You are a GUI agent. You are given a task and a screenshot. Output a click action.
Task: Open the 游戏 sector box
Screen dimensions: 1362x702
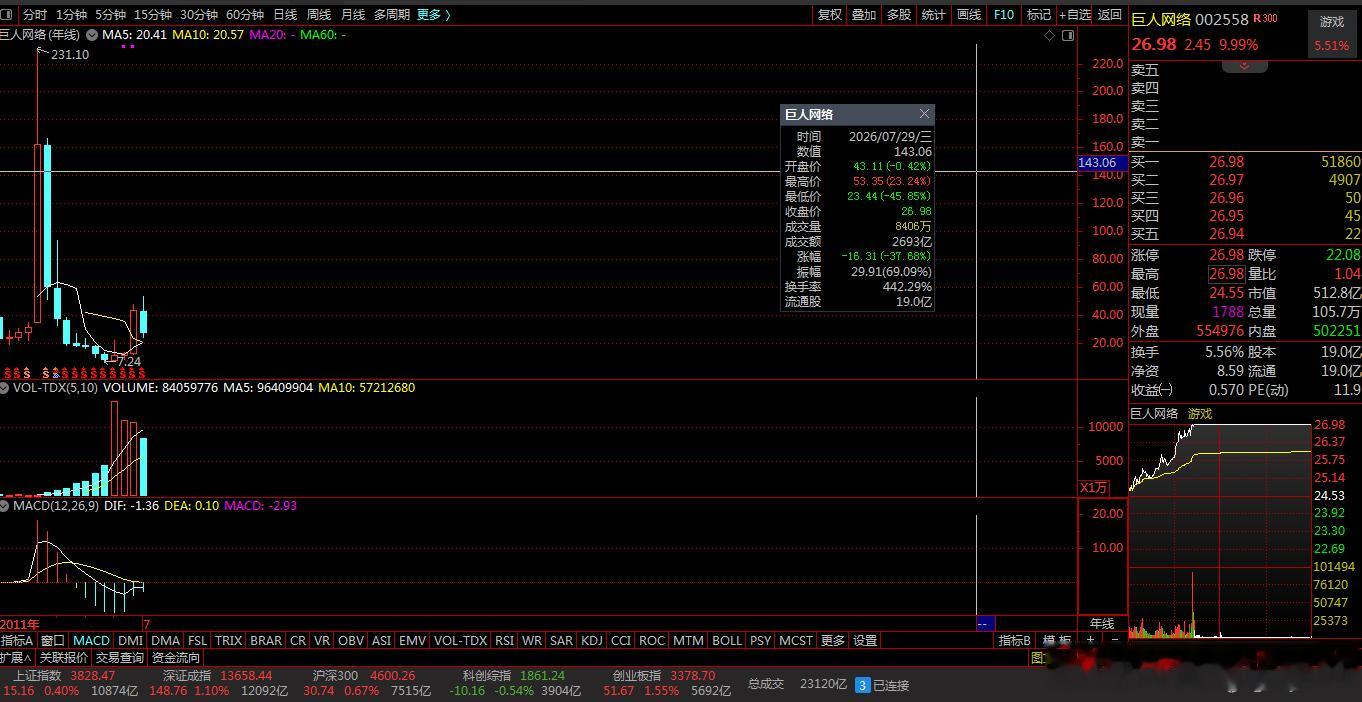coord(1332,33)
